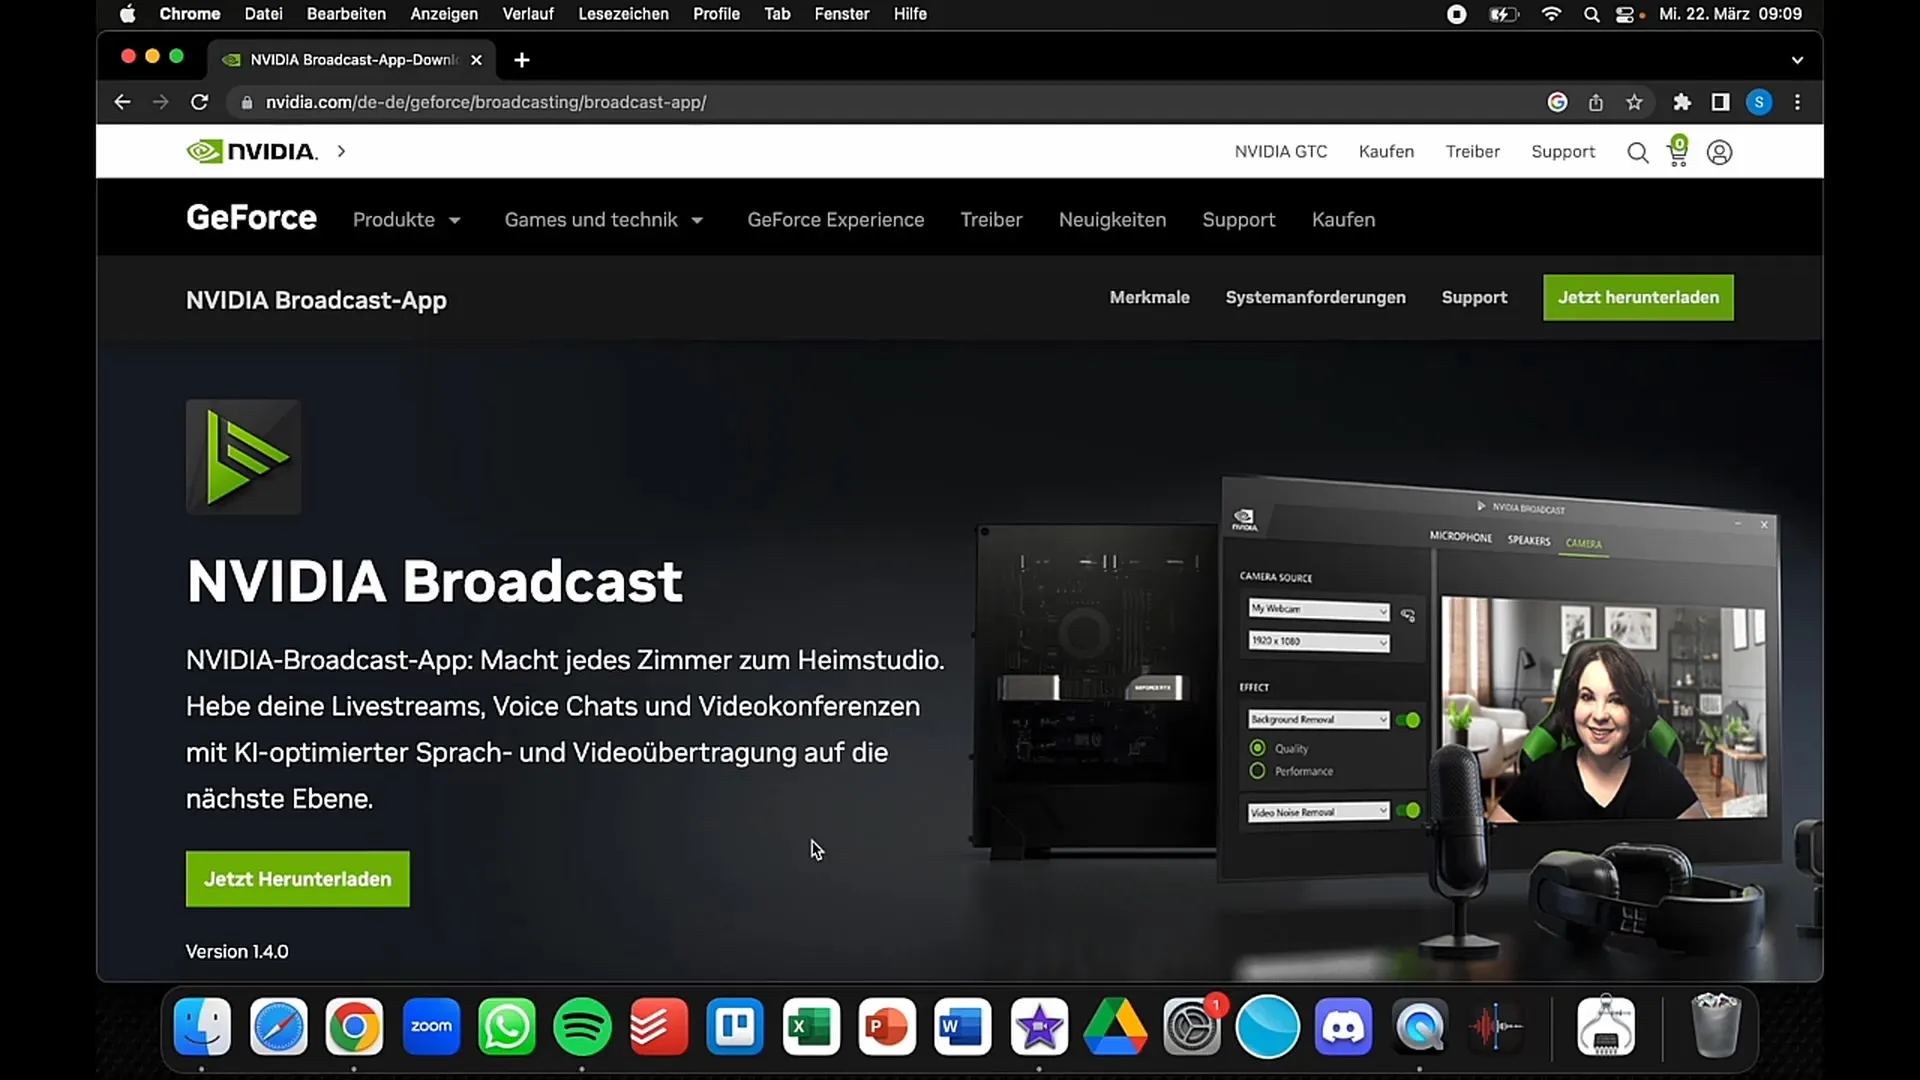Open the NVIDIA GTC link
Screen dimensions: 1920x1080
click(1281, 152)
